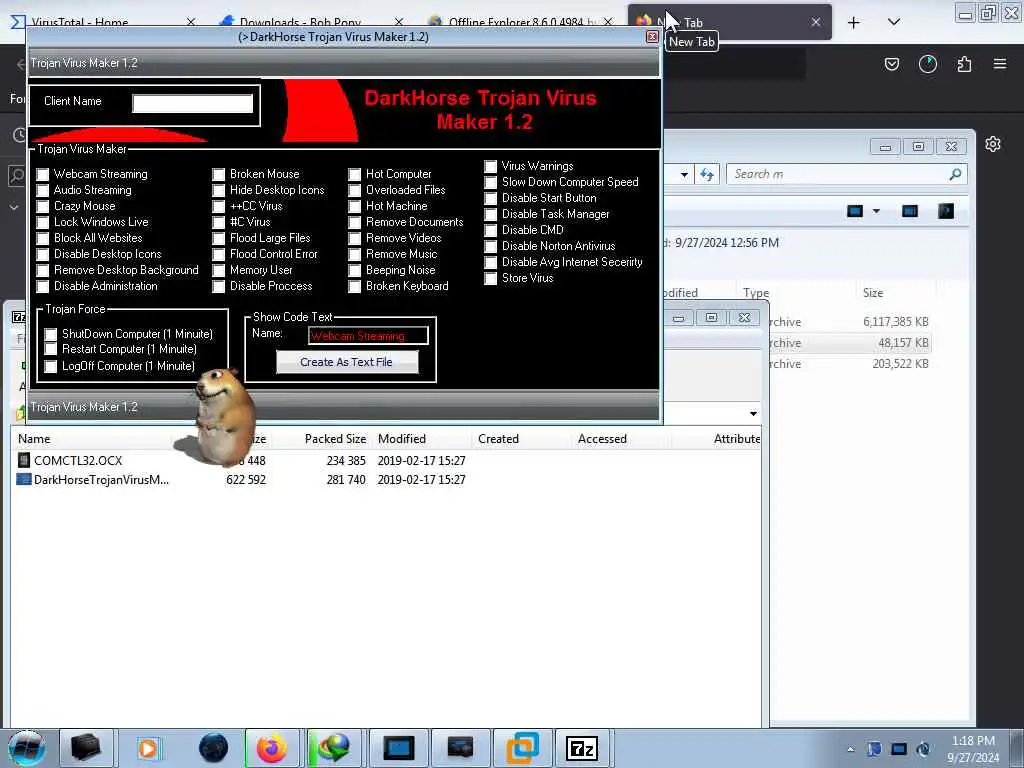Tick Block All Websites checkbox

coord(42,238)
